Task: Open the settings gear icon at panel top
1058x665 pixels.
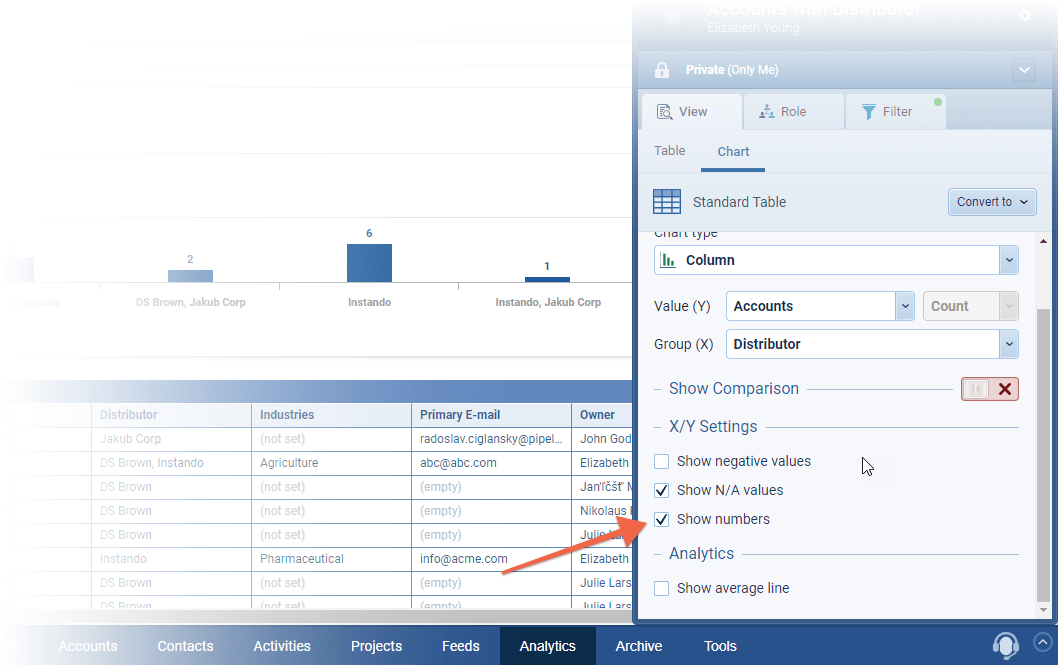Action: pyautogui.click(x=1024, y=16)
